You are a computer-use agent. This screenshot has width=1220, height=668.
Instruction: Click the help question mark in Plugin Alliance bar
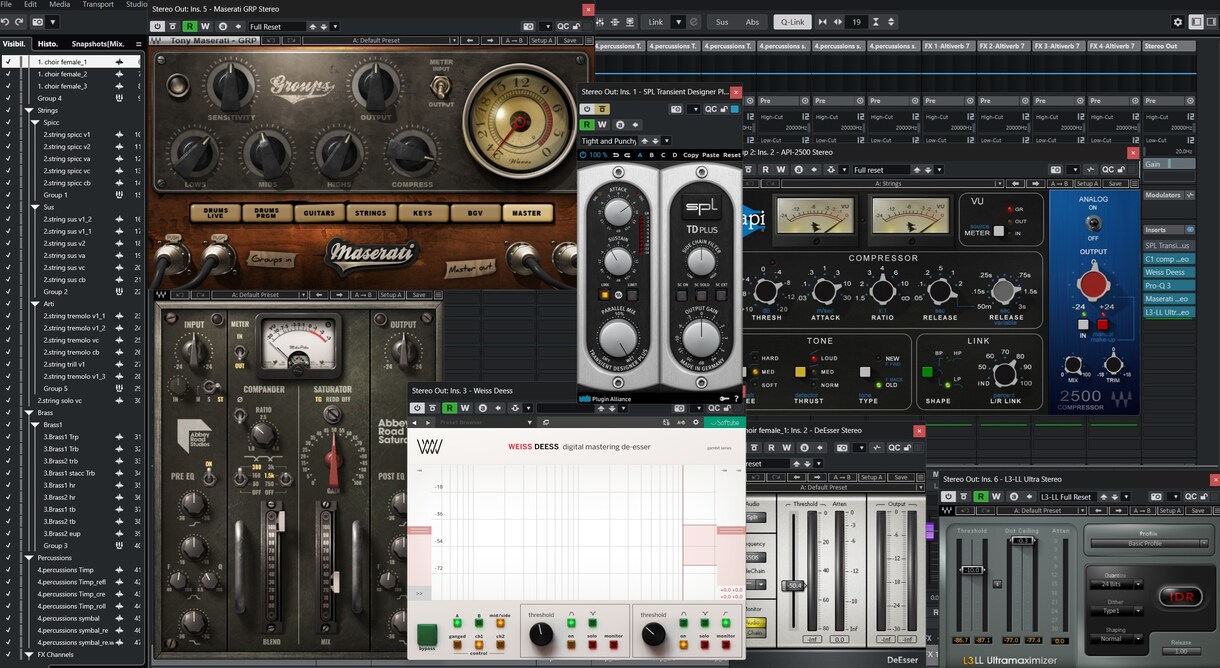point(736,398)
